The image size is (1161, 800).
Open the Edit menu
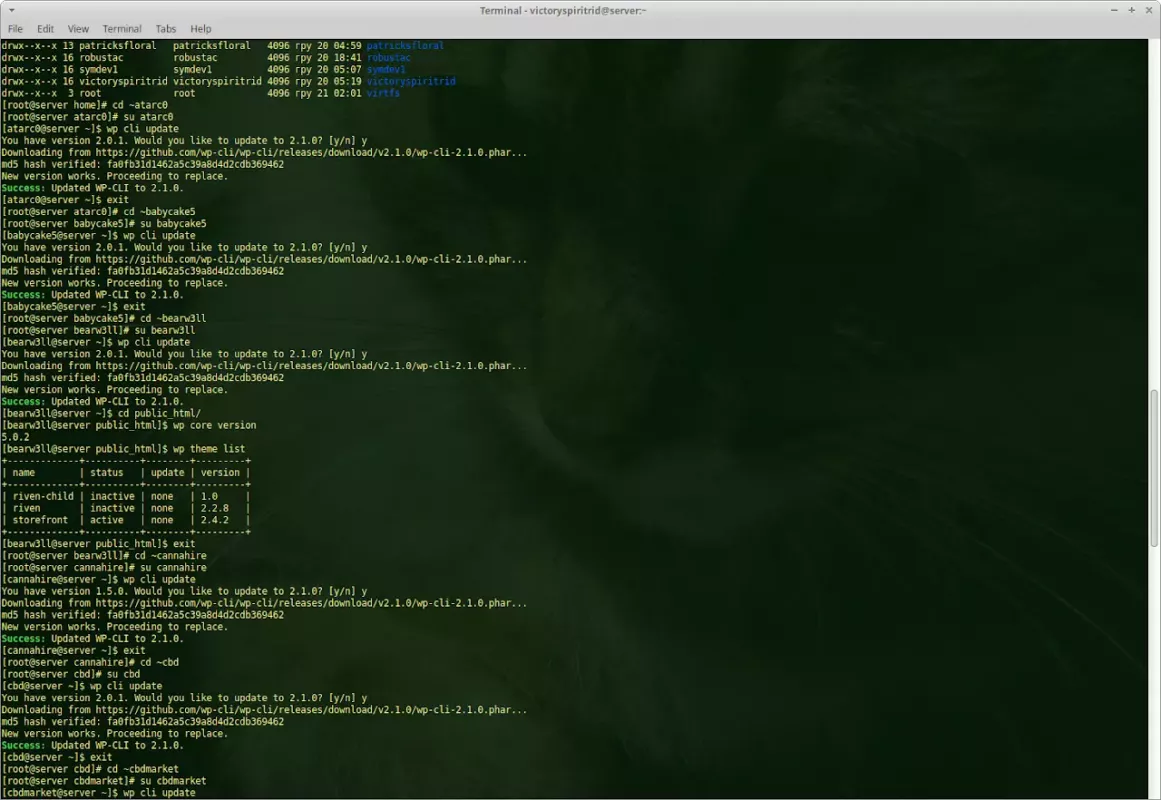click(x=46, y=29)
